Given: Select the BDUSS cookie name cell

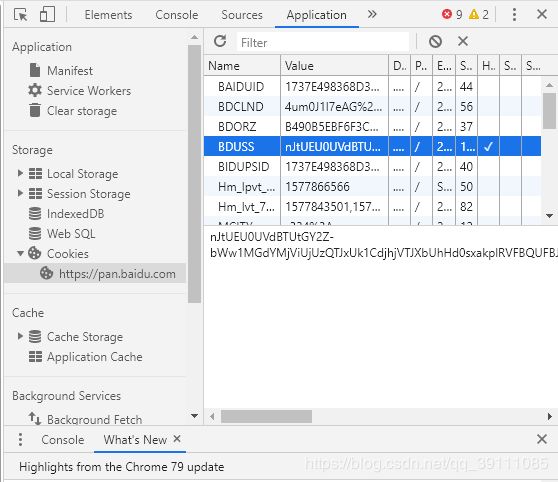Looking at the screenshot, I should [242, 146].
